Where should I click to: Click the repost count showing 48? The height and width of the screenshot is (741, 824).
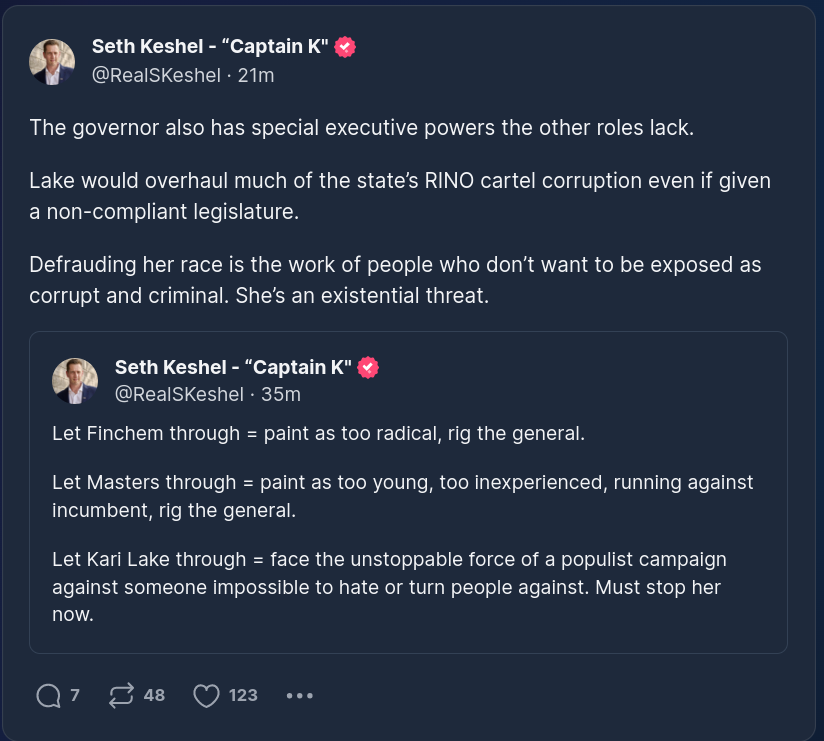(154, 695)
